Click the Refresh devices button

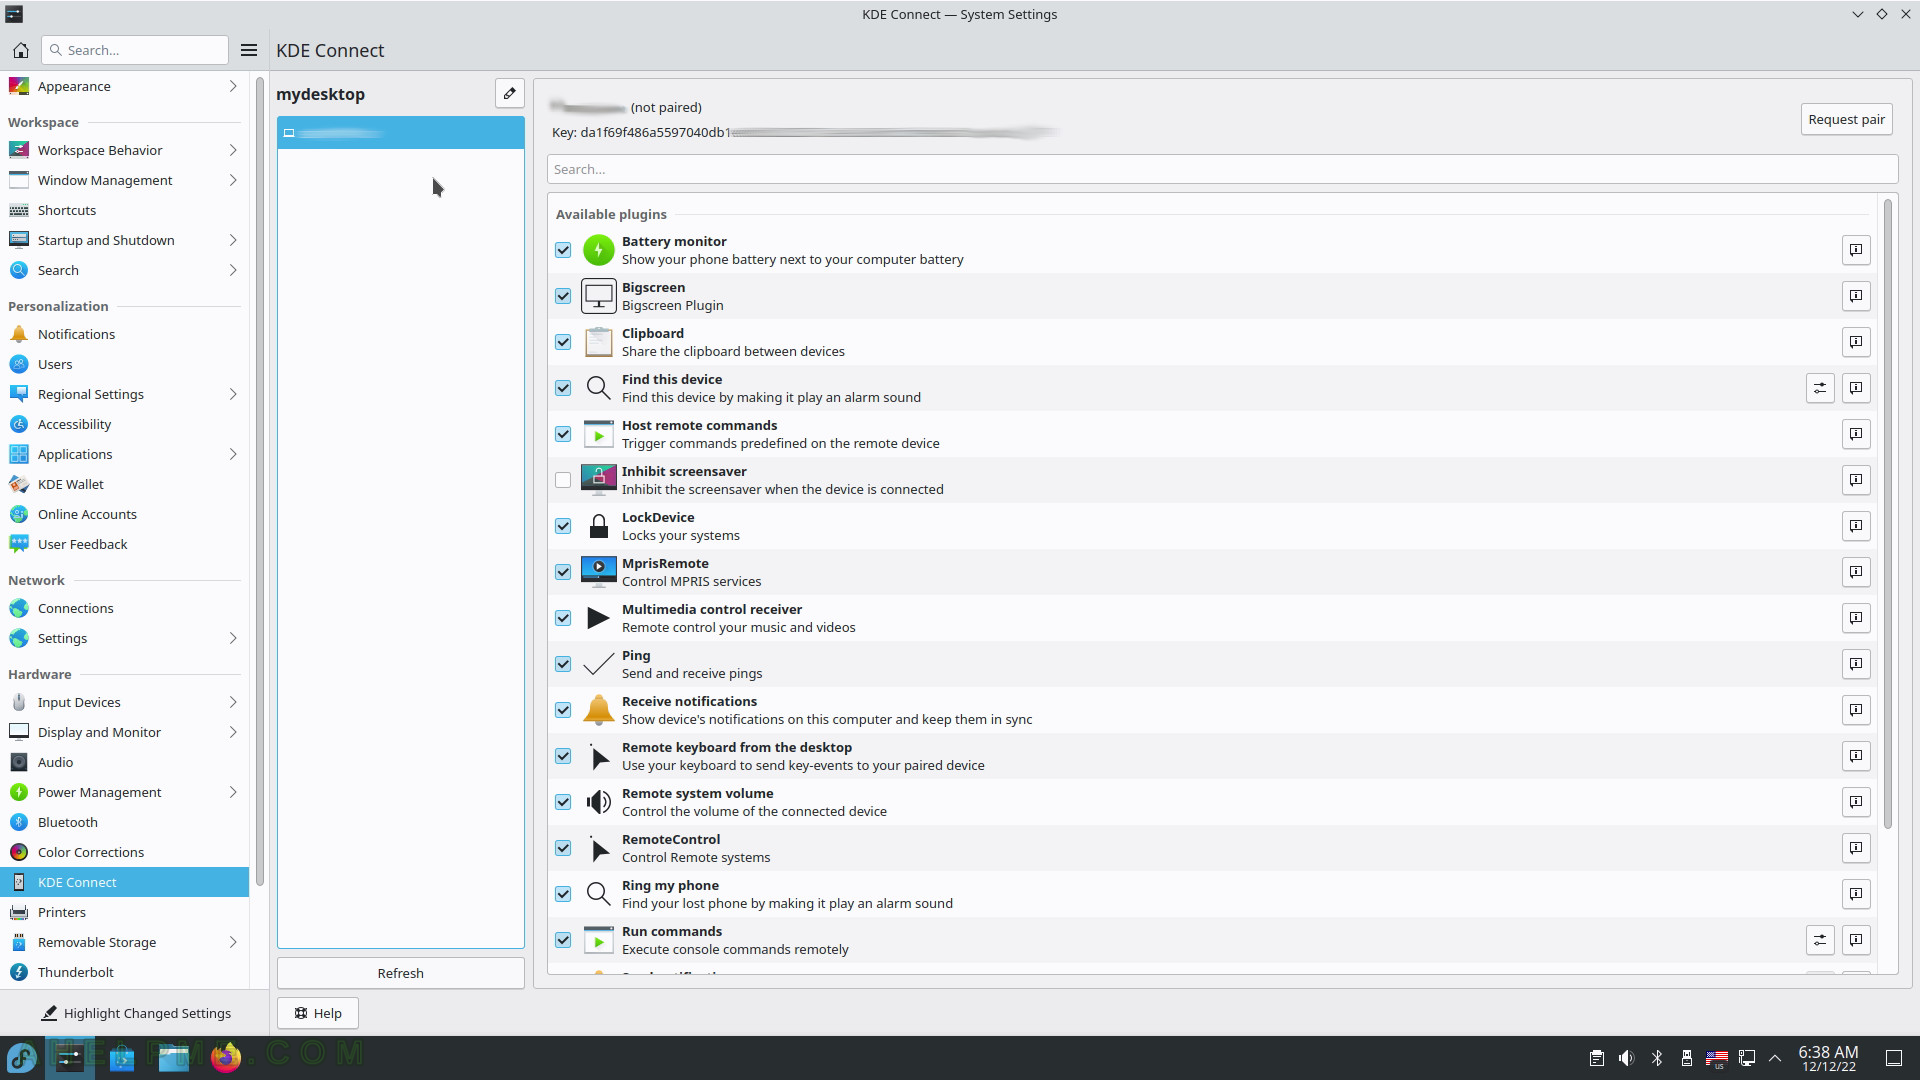point(400,973)
